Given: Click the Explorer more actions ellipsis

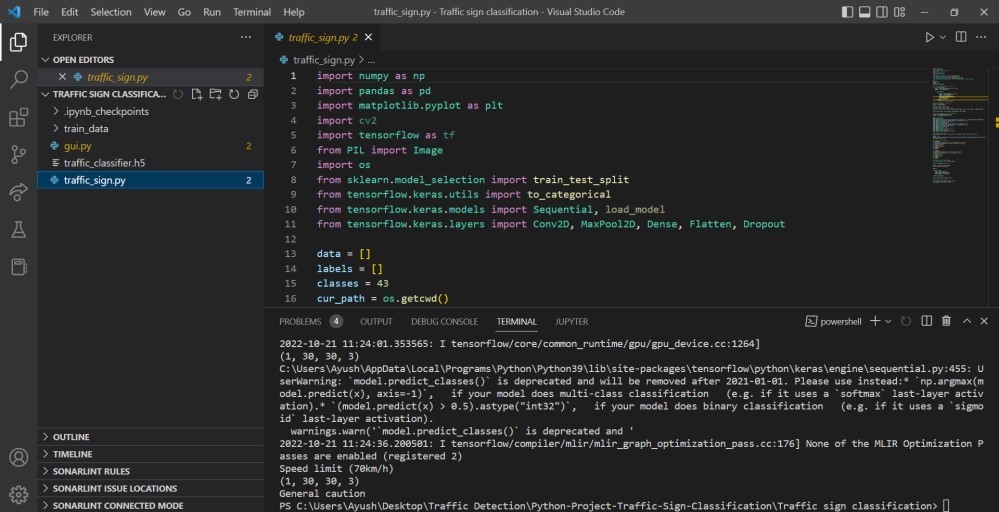Looking at the screenshot, I should (x=246, y=38).
